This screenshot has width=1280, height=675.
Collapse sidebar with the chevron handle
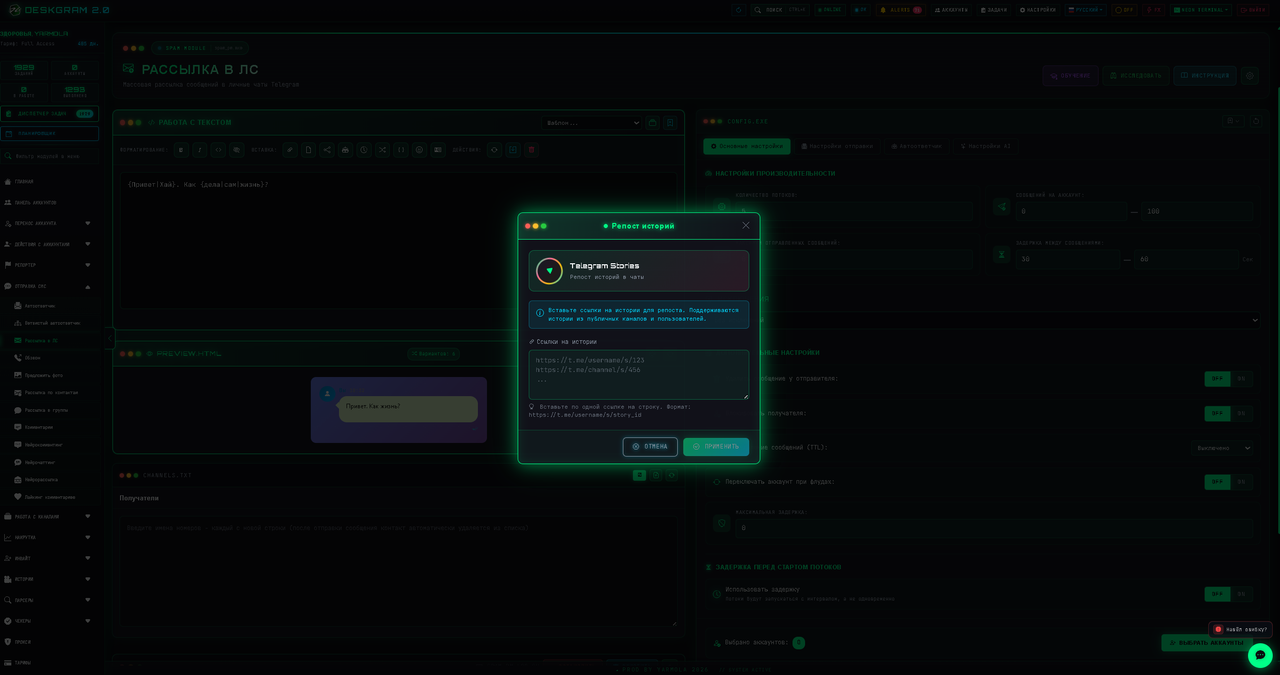(x=109, y=339)
